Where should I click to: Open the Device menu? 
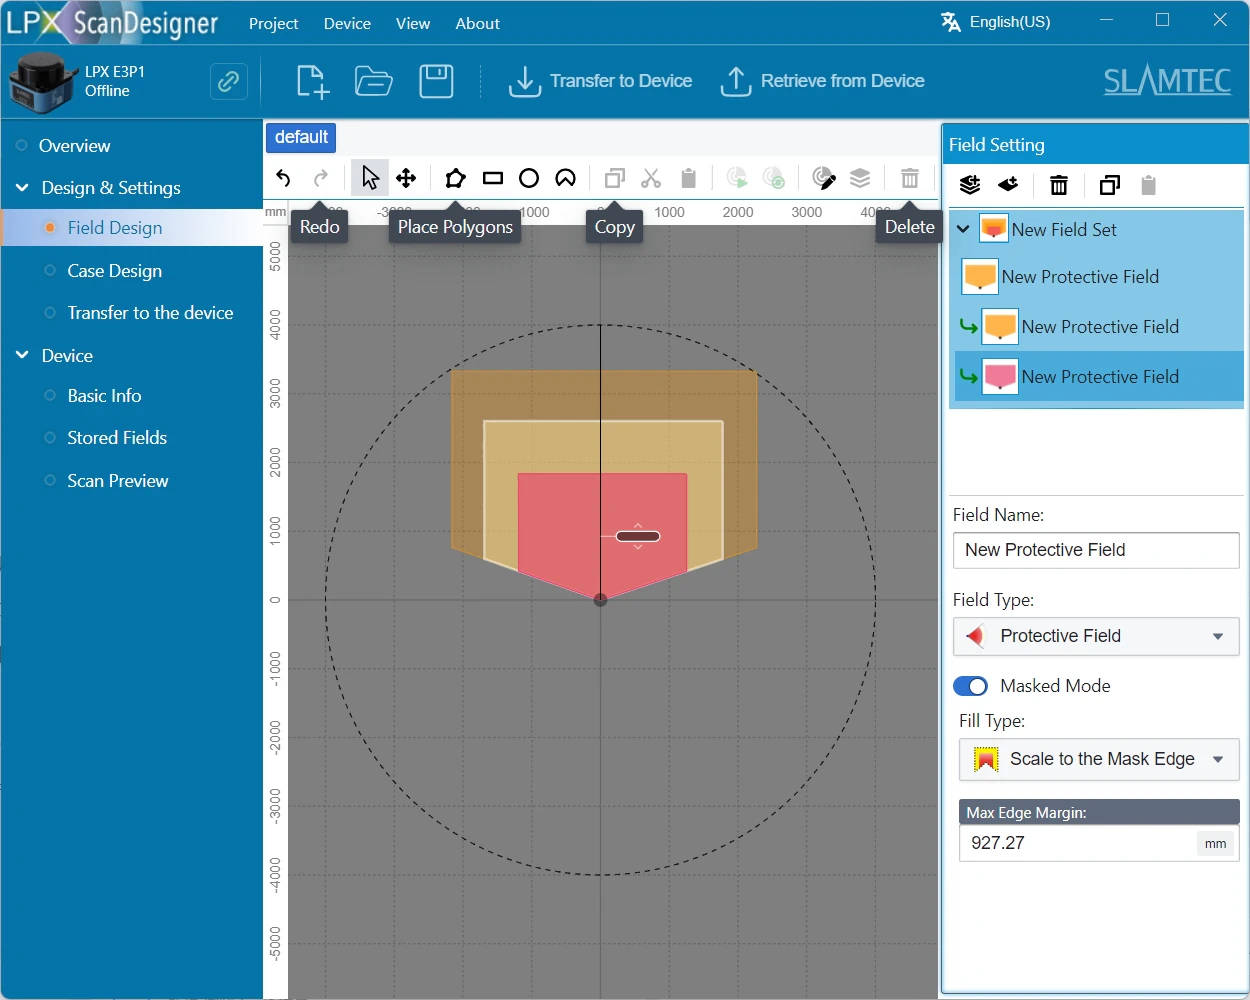[x=347, y=23]
